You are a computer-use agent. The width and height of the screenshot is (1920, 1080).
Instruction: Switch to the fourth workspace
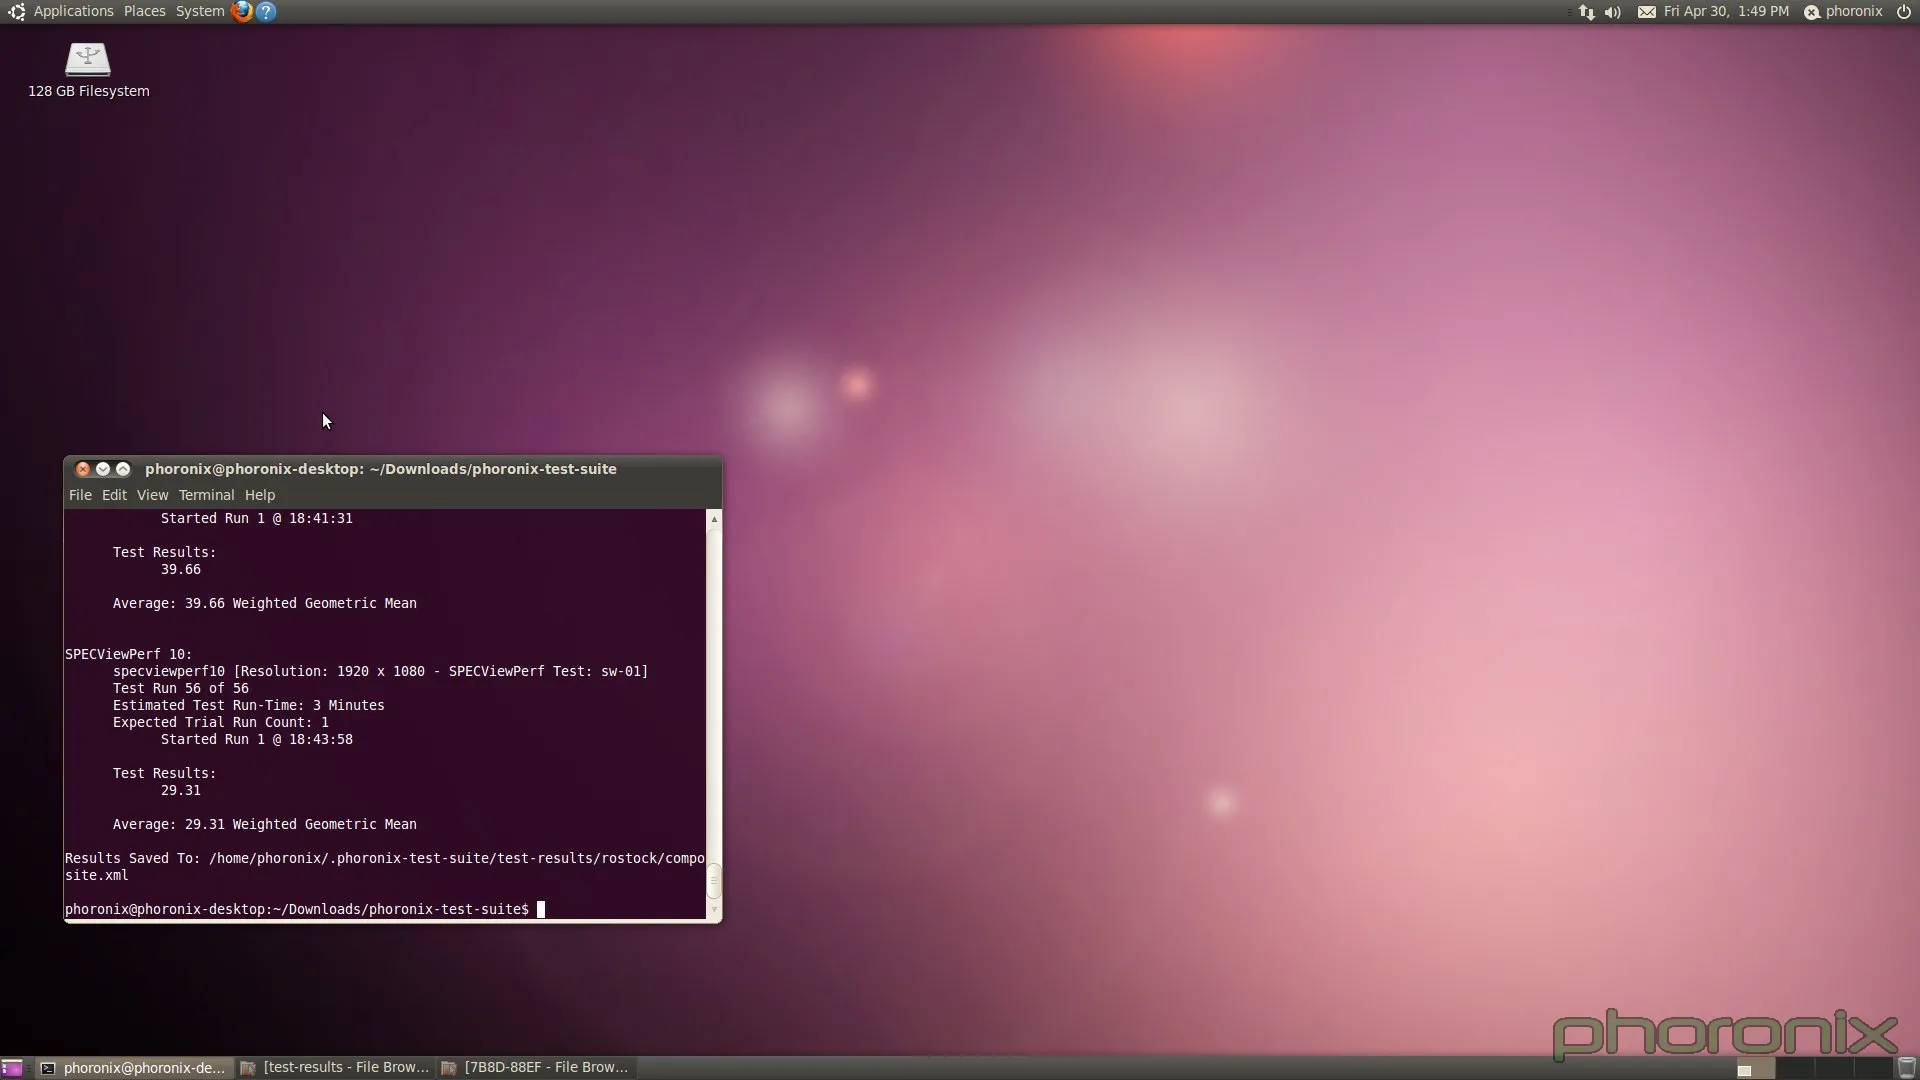[1871, 1068]
